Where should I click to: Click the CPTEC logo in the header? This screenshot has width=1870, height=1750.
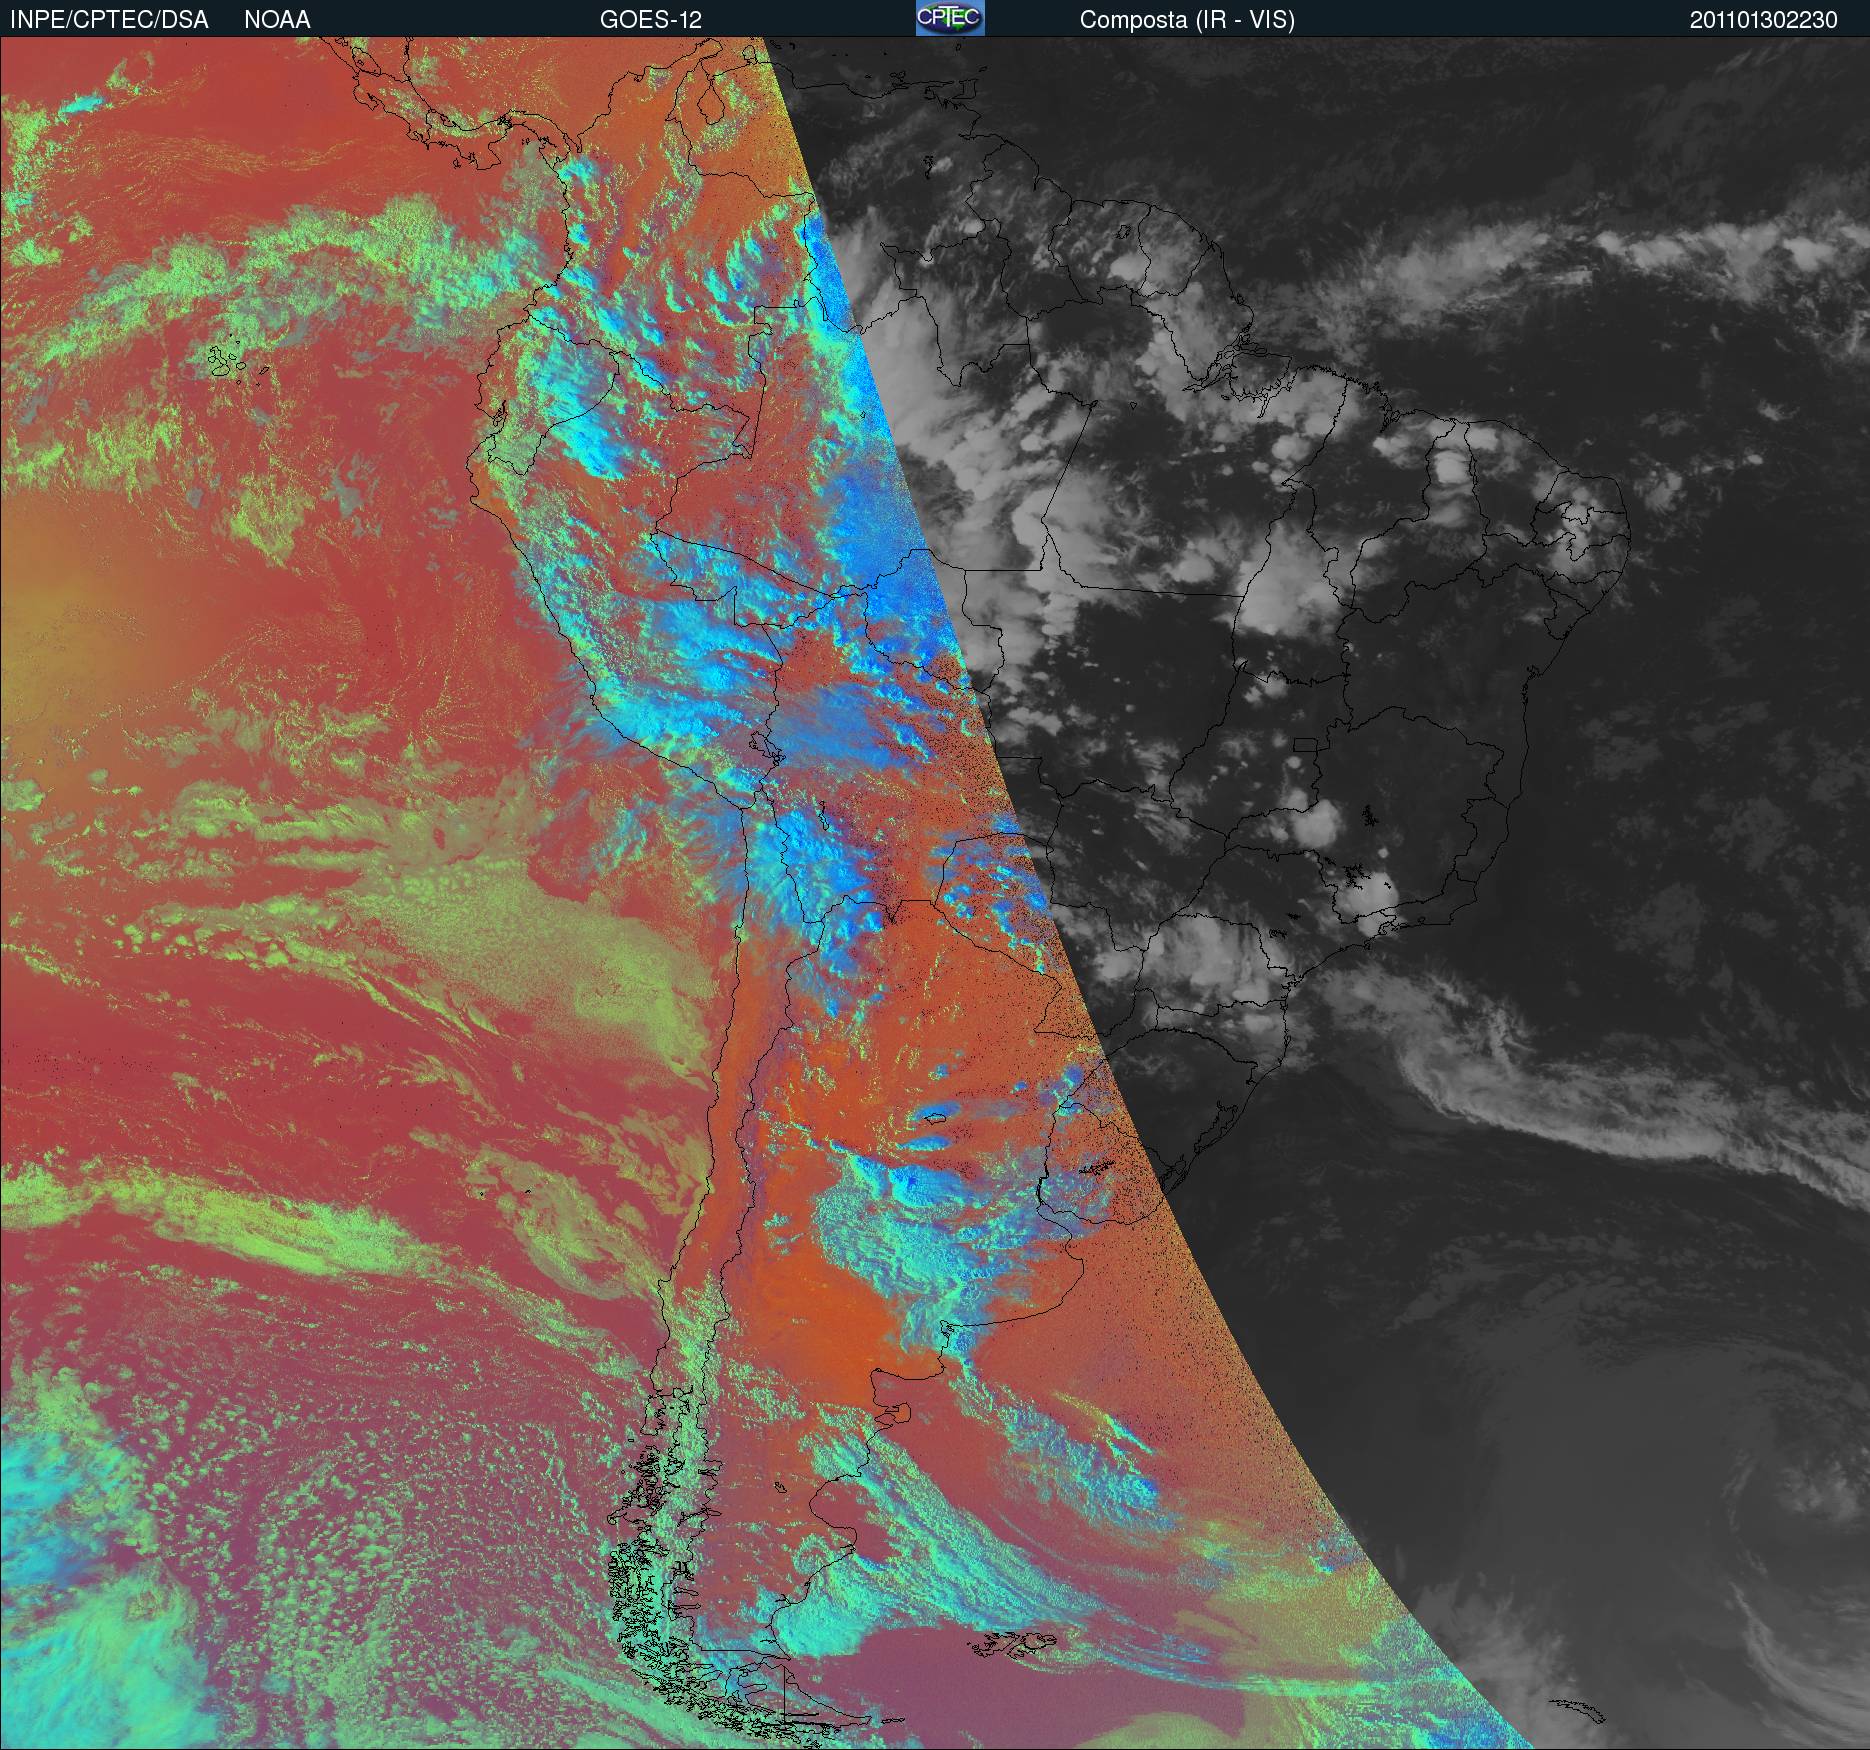tap(950, 18)
